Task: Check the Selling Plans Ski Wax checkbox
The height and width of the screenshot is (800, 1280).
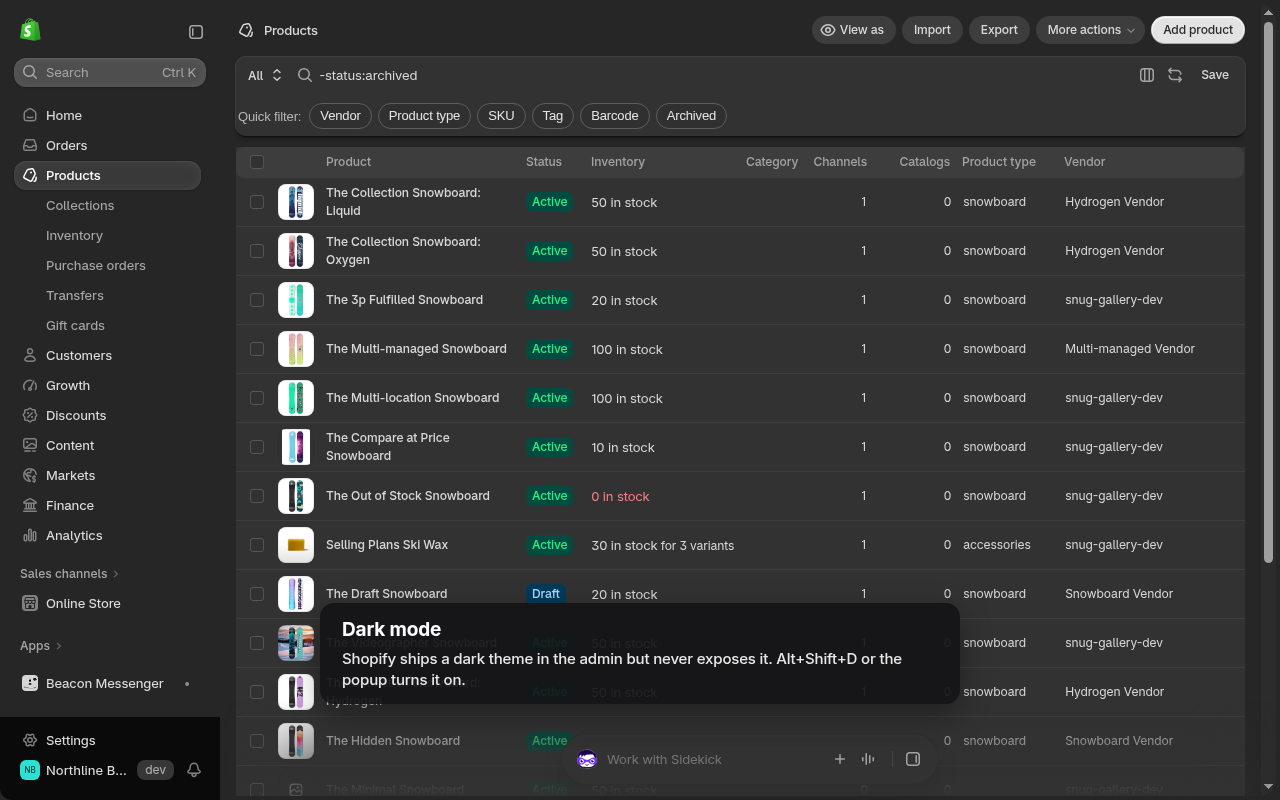Action: (257, 545)
